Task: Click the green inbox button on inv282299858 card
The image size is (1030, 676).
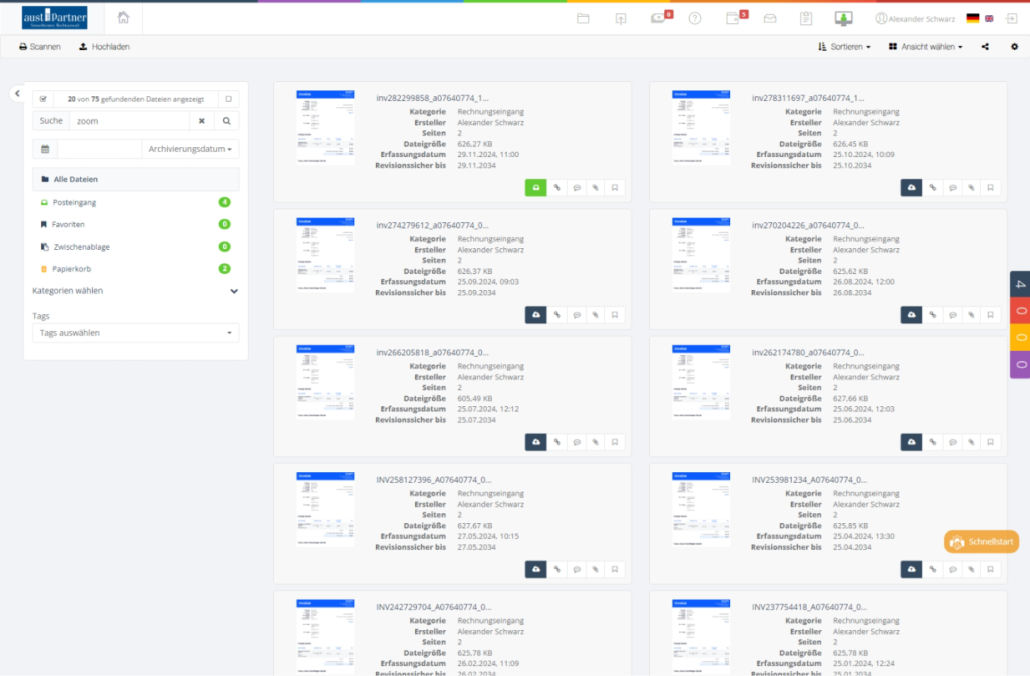Action: point(535,187)
